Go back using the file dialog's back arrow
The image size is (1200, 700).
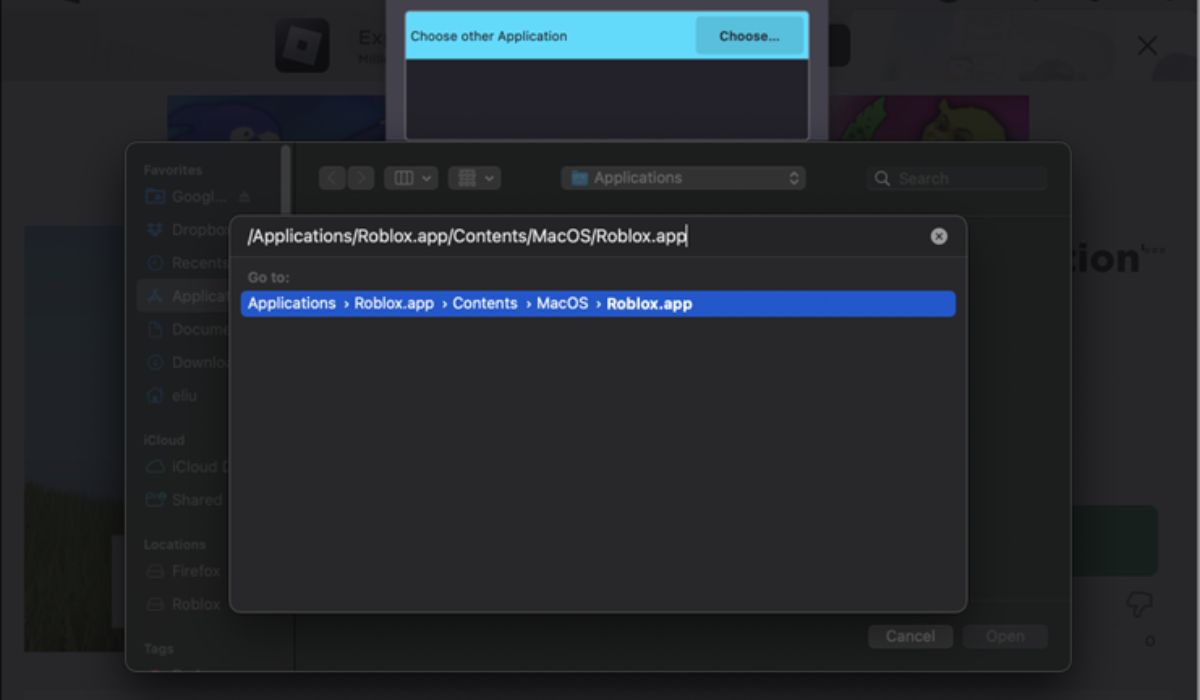333,178
